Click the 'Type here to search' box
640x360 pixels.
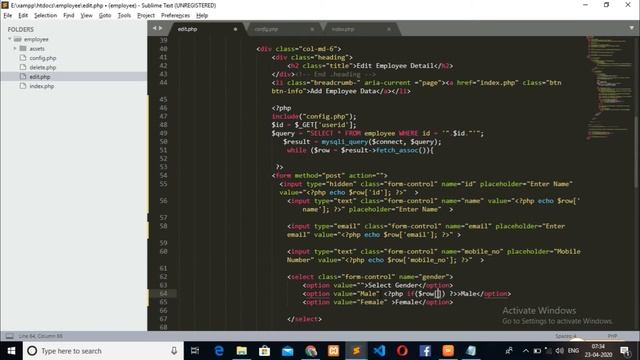pos(103,351)
